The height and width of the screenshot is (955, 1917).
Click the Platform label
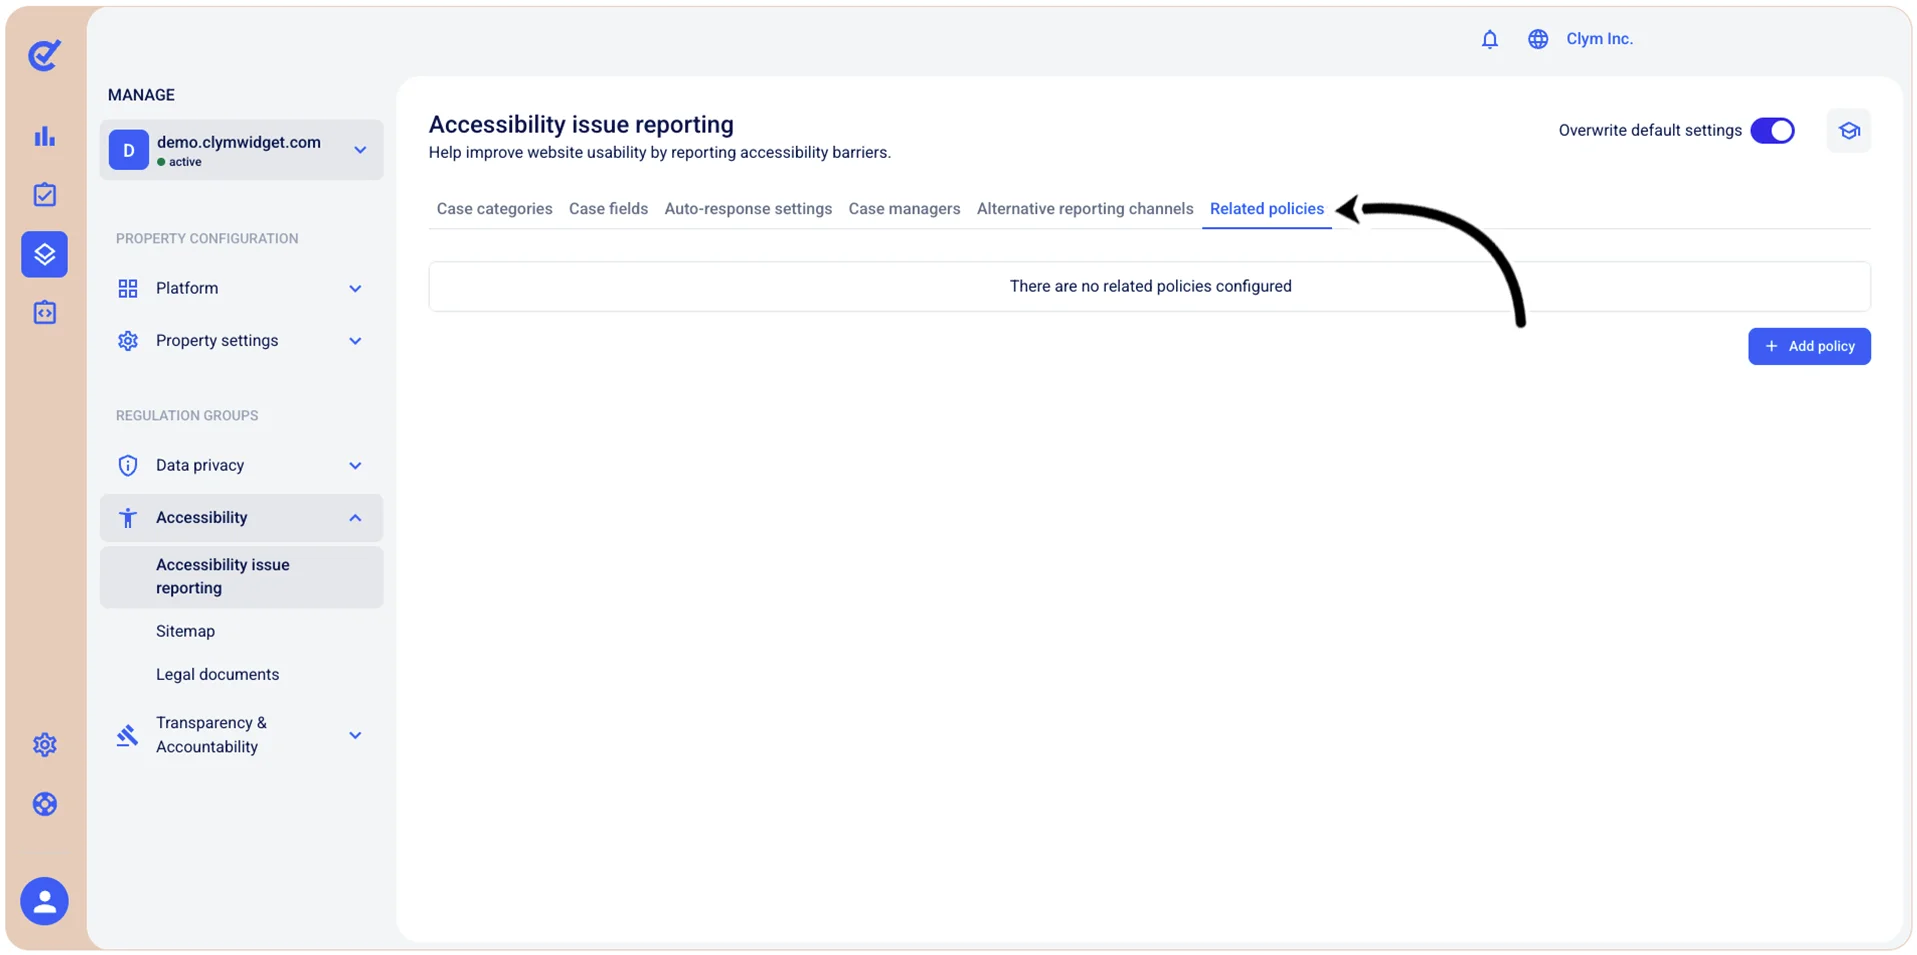click(x=187, y=289)
